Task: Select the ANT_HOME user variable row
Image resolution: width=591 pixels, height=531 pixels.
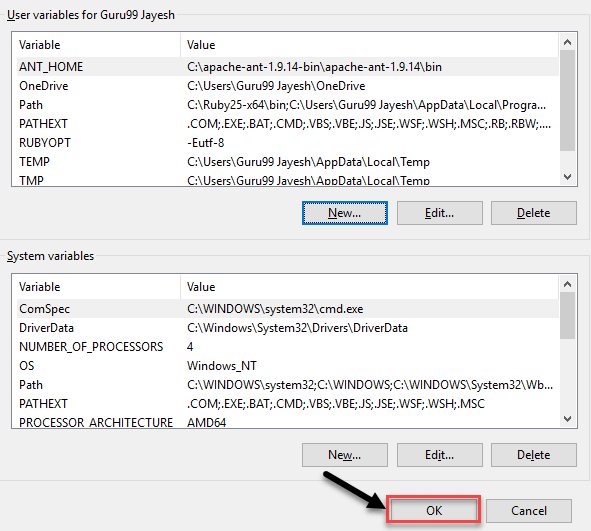Action: pos(288,67)
